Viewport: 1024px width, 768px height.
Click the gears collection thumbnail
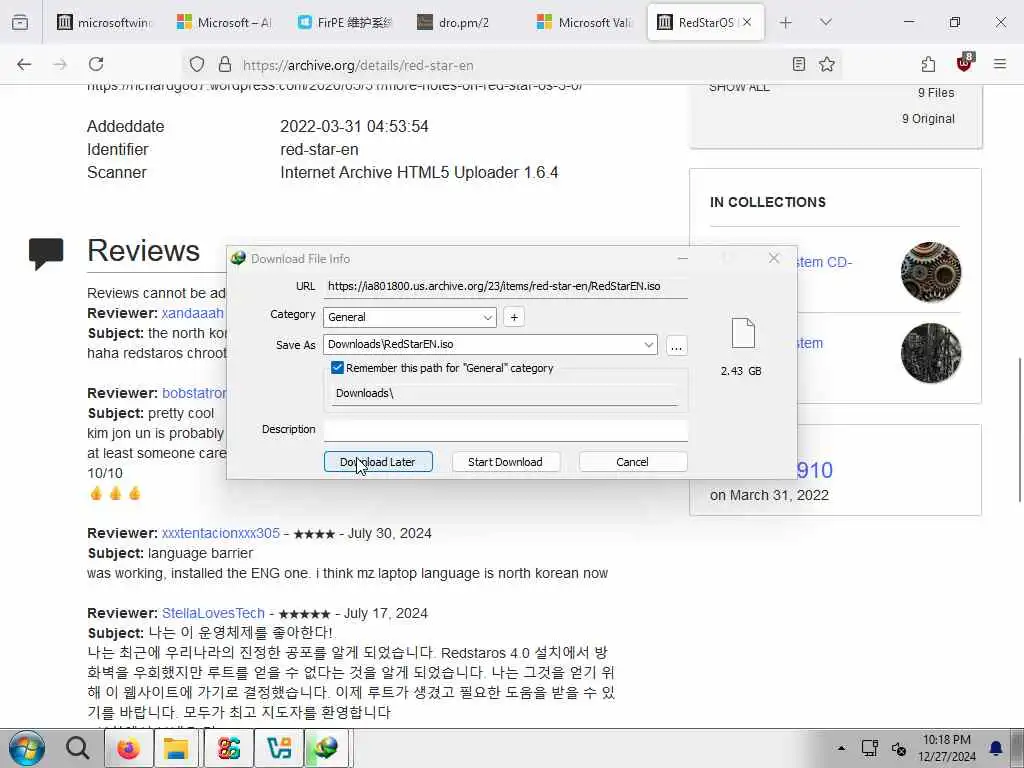[x=931, y=272]
